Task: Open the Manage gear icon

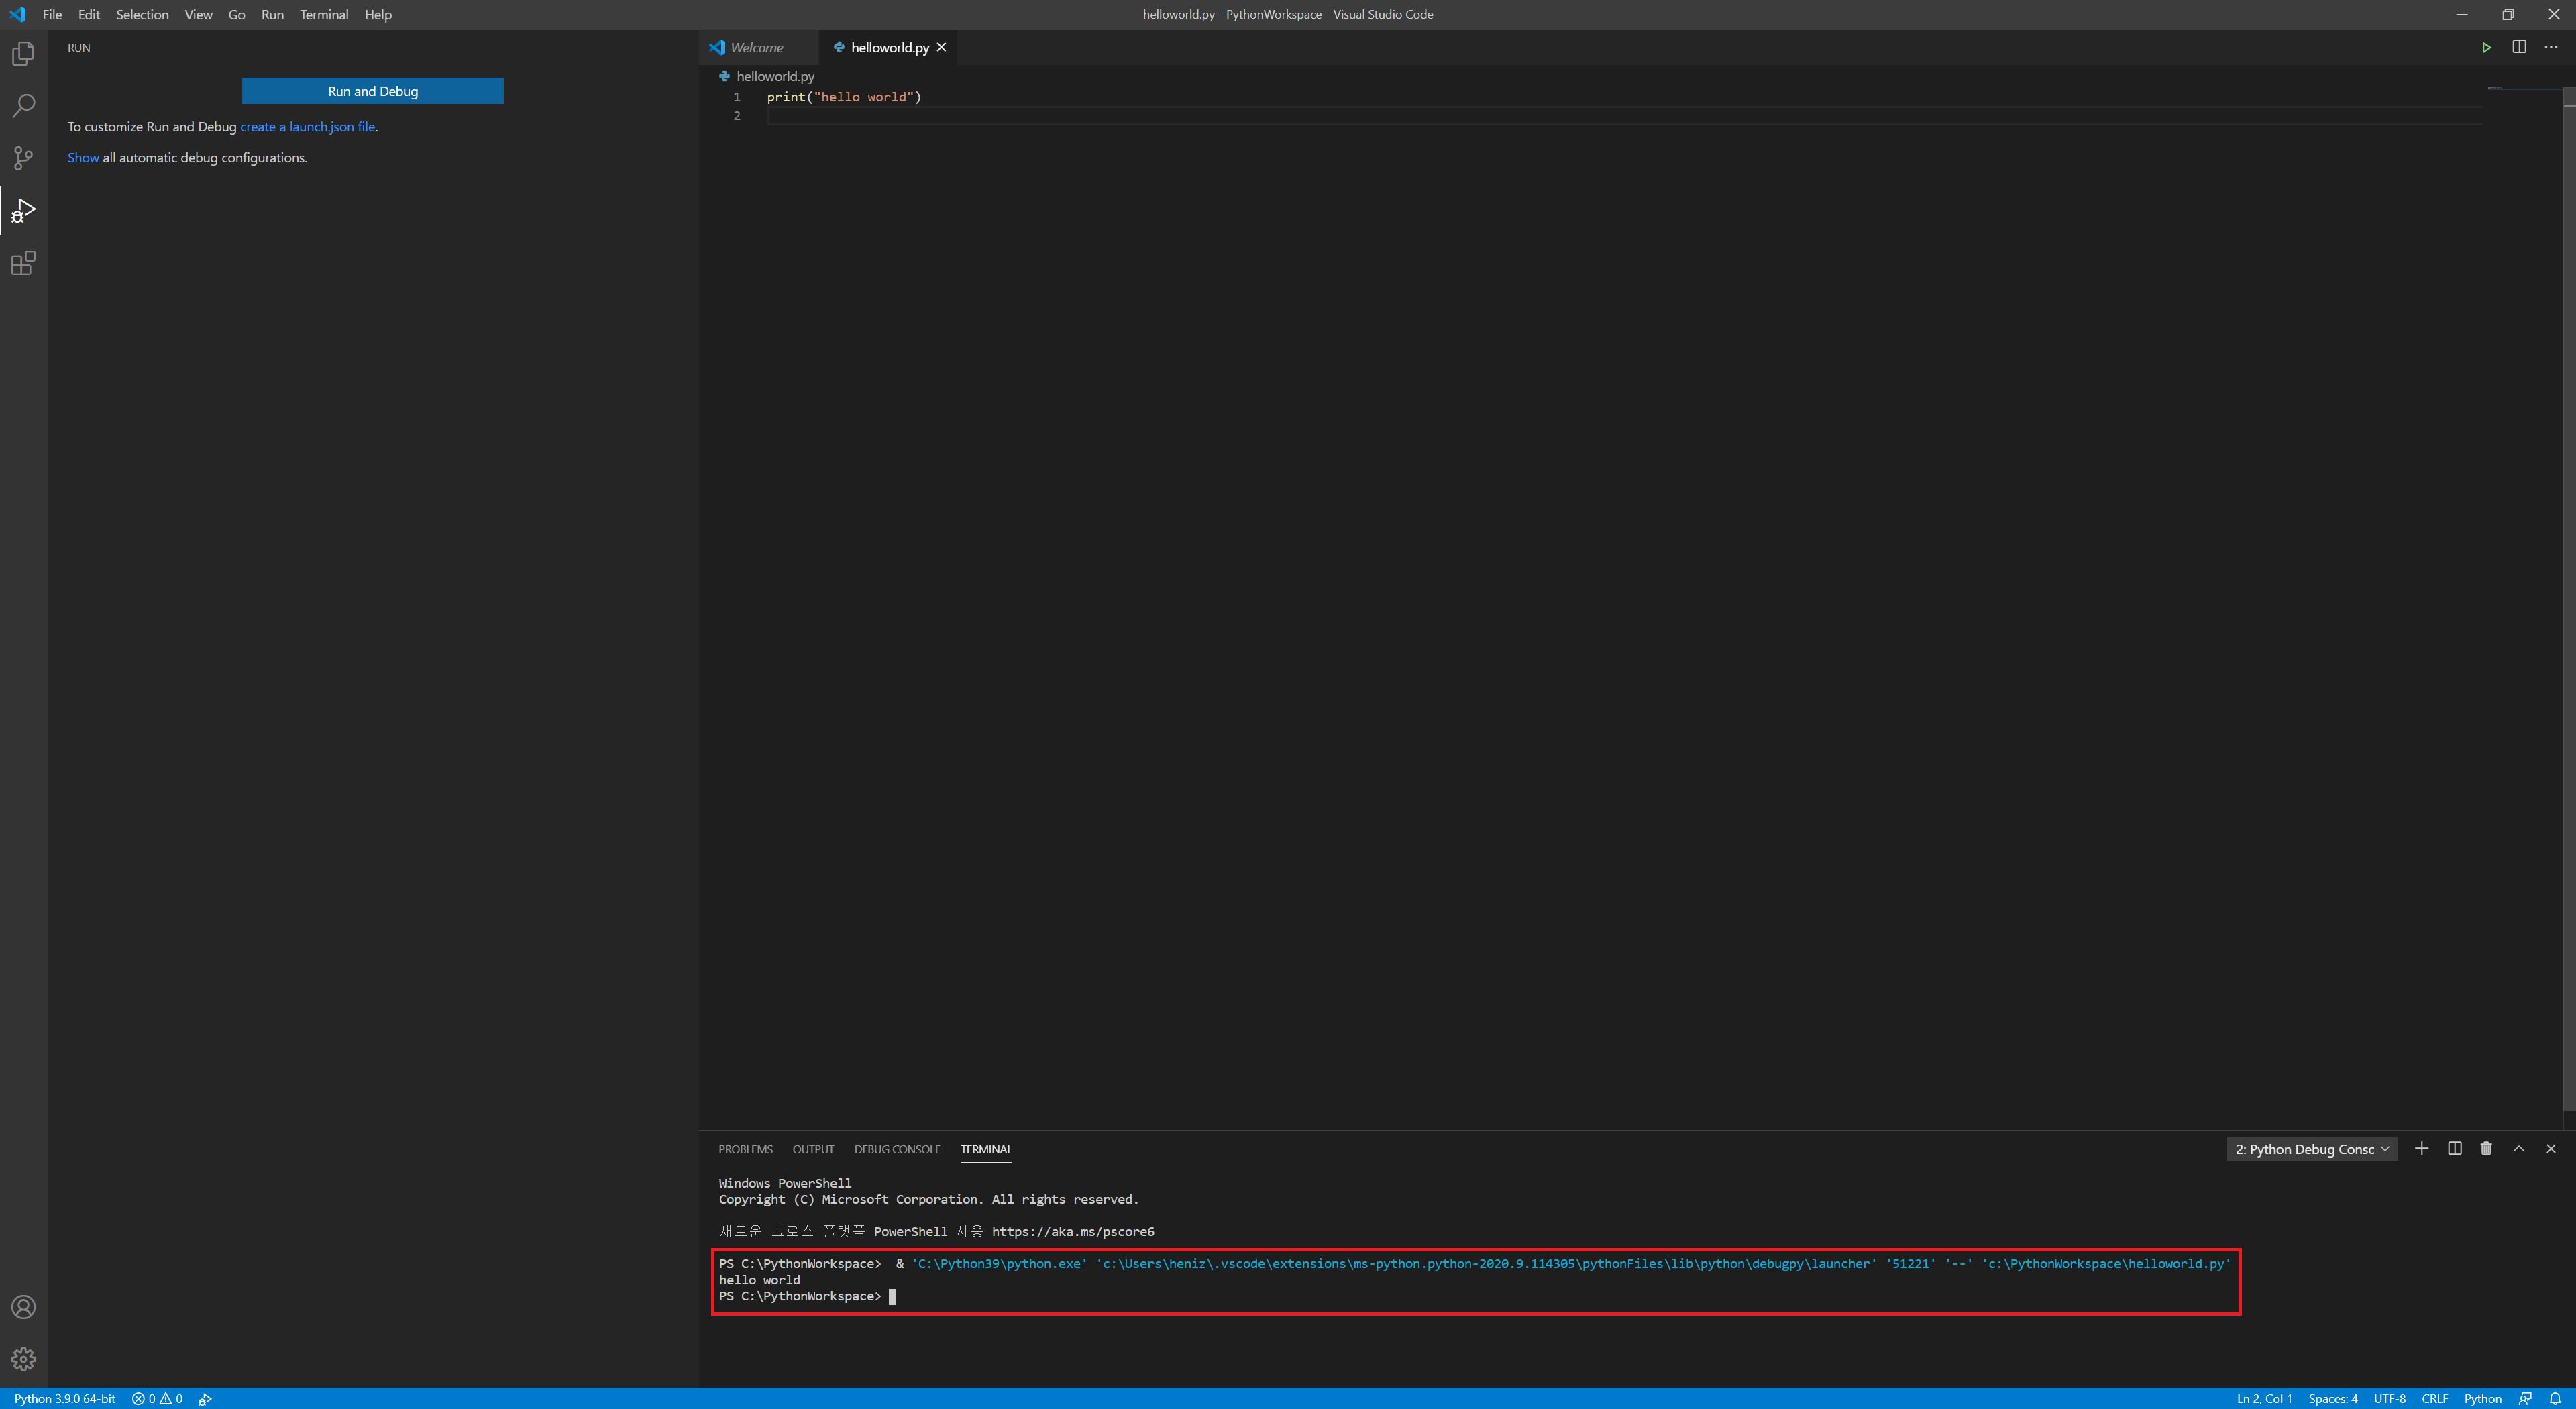Action: [x=23, y=1359]
